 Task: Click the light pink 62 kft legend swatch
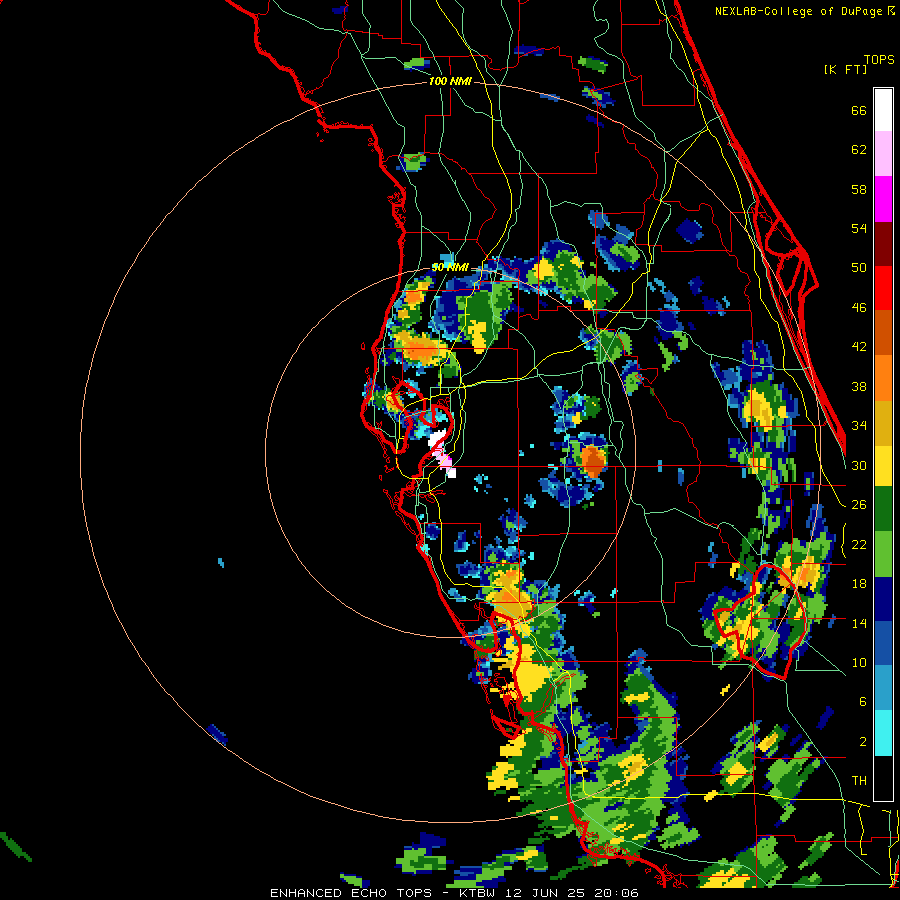[x=883, y=154]
